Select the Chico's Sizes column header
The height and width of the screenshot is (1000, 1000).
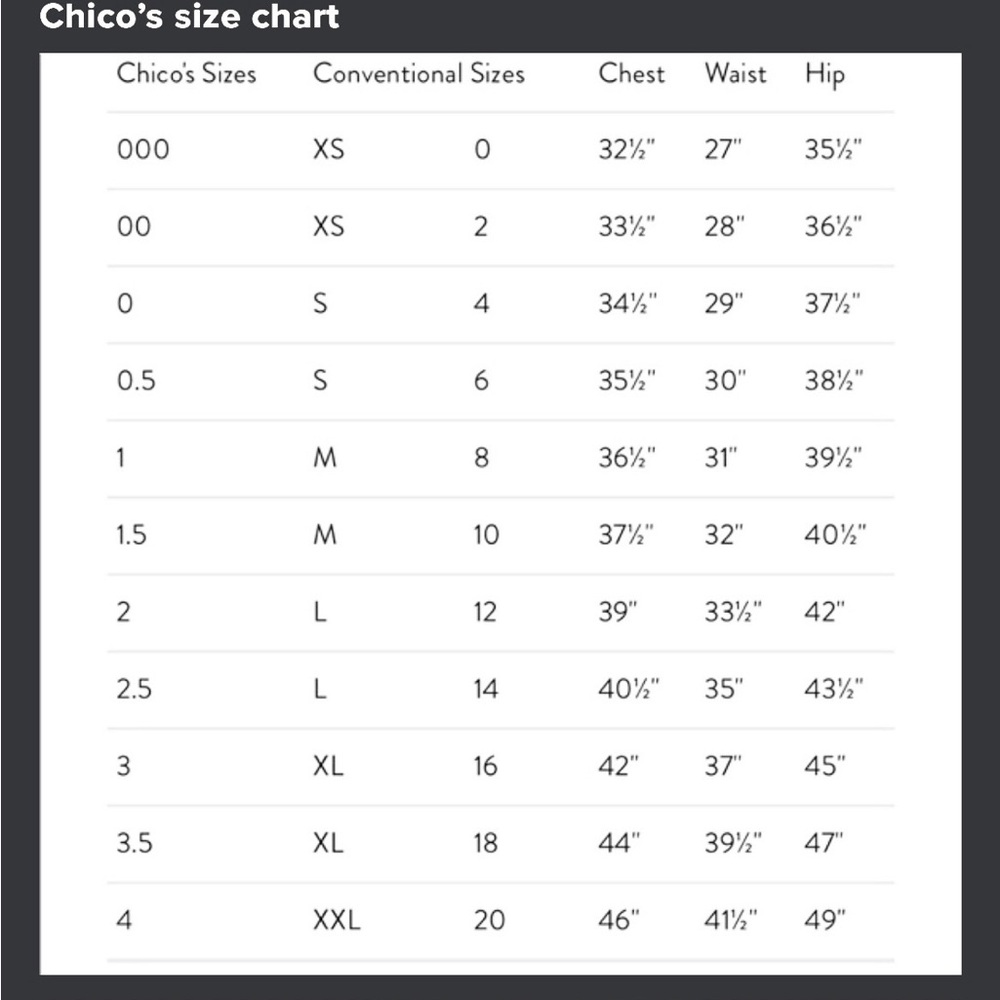tap(186, 73)
